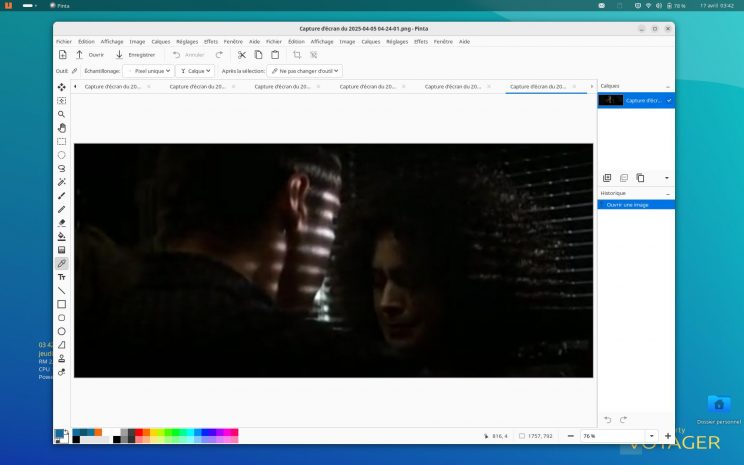The image size is (744, 465).
Task: Click the Redo arrow in the toolbar
Action: (219, 55)
